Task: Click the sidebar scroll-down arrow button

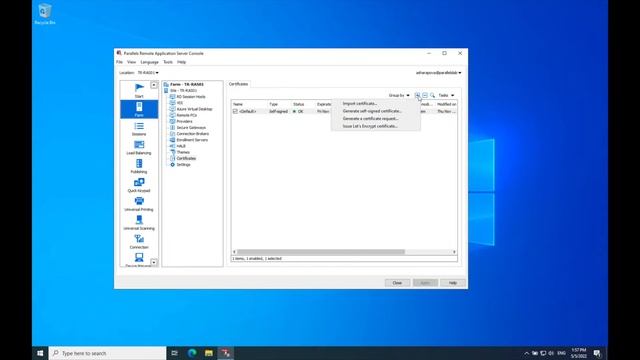Action: coord(154,262)
